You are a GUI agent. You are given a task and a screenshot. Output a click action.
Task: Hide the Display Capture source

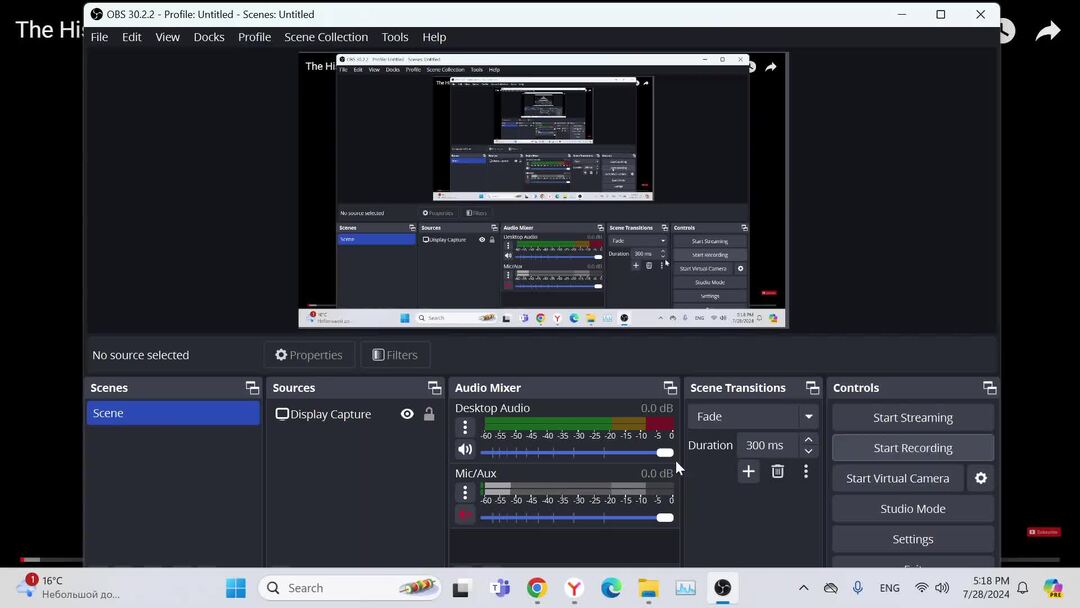(407, 414)
